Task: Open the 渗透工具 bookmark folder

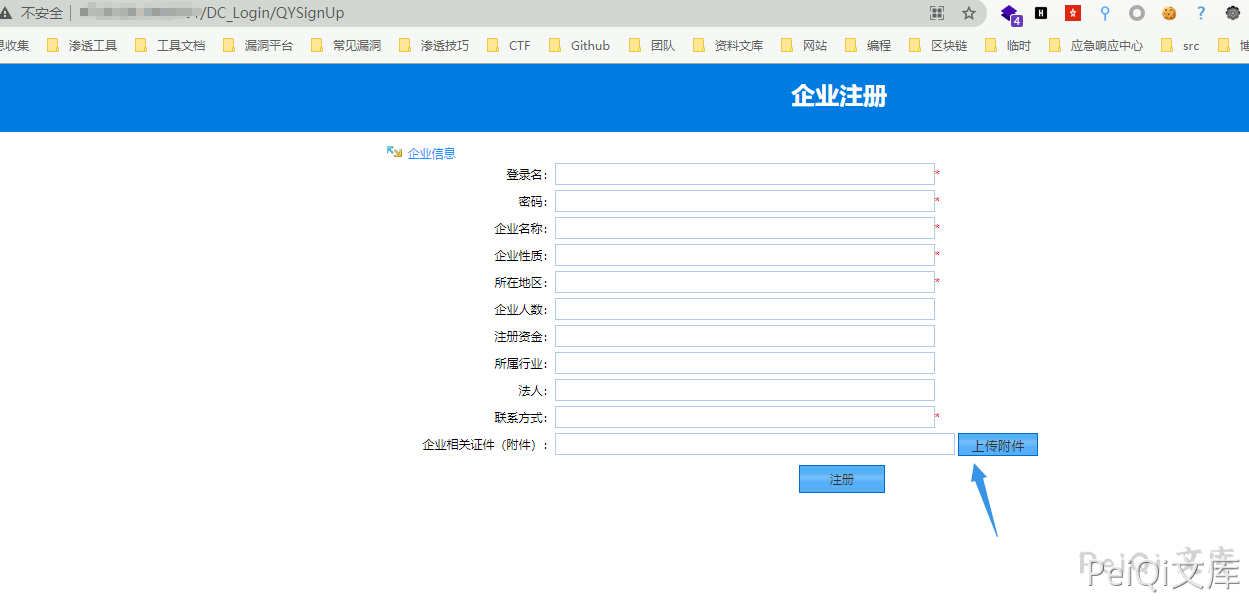Action: coord(82,45)
